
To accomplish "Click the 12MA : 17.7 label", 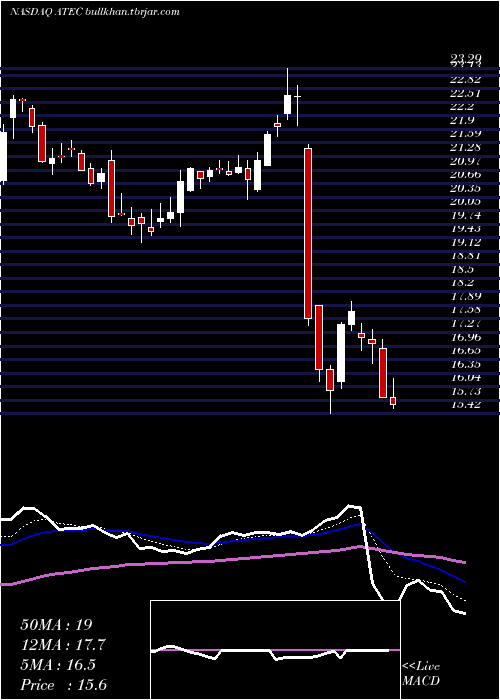I will [64, 645].
